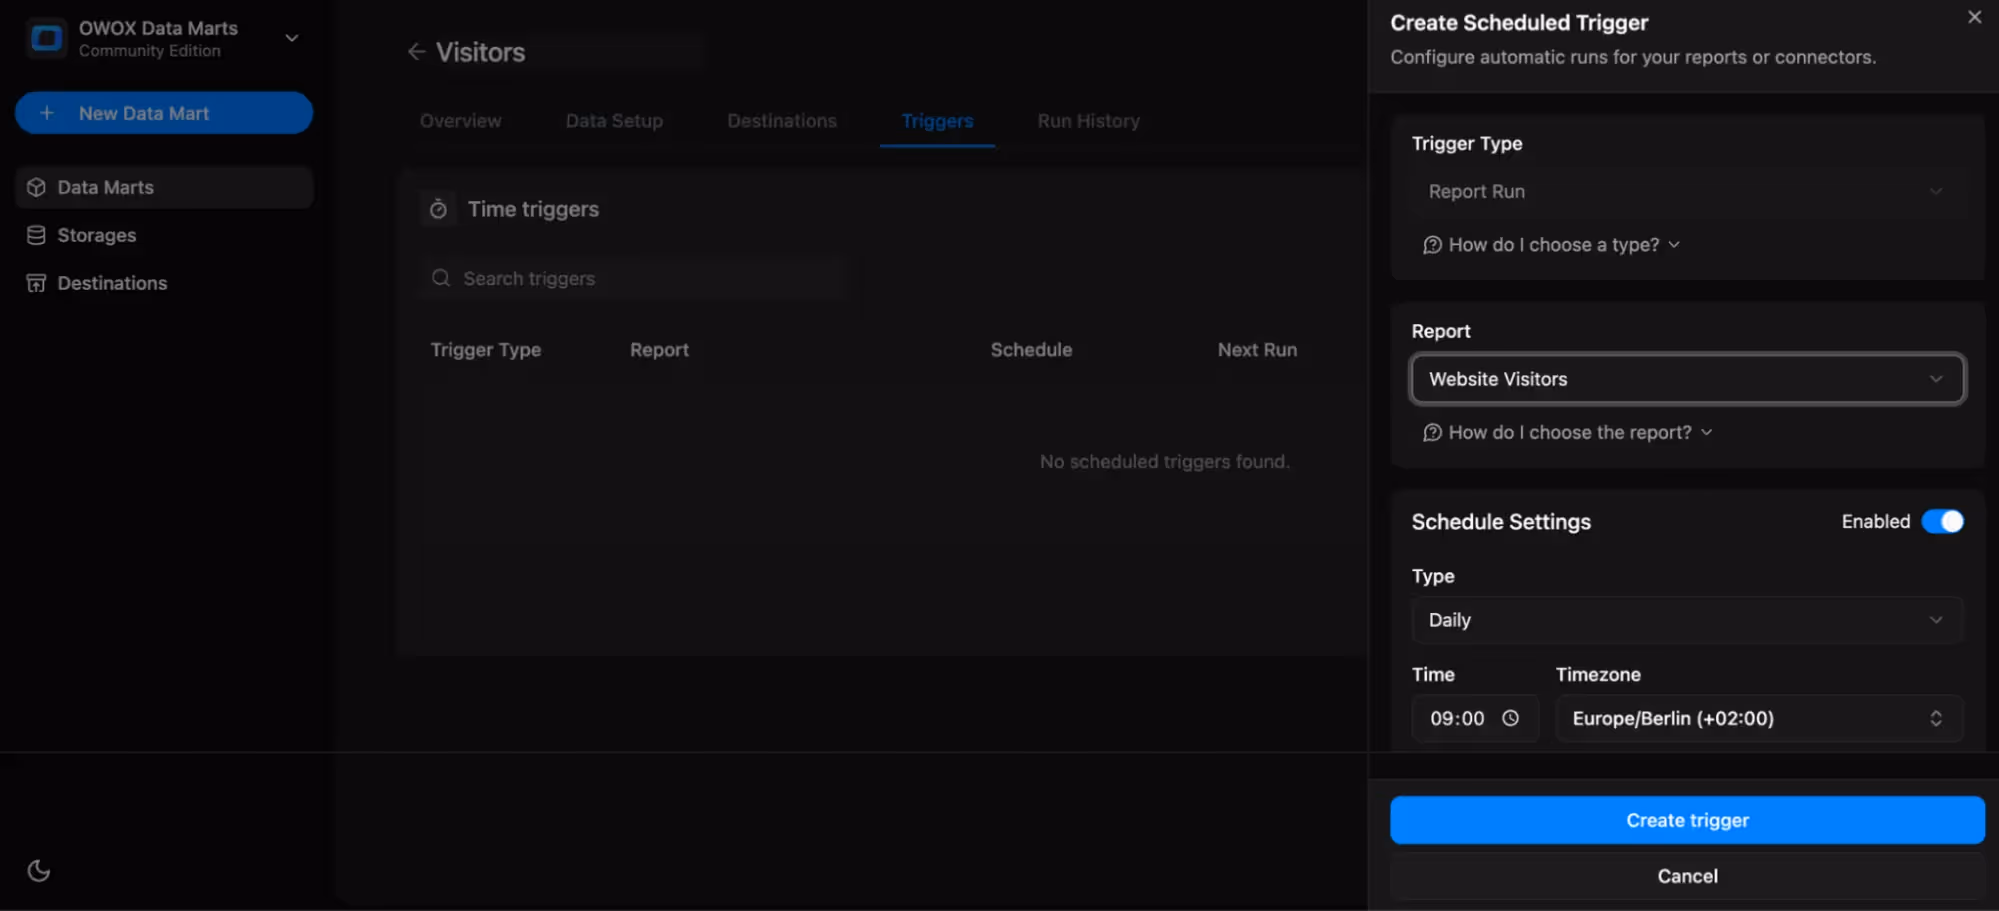The image size is (1999, 911).
Task: Click the stopwatch icon next to Time triggers
Action: coord(438,208)
